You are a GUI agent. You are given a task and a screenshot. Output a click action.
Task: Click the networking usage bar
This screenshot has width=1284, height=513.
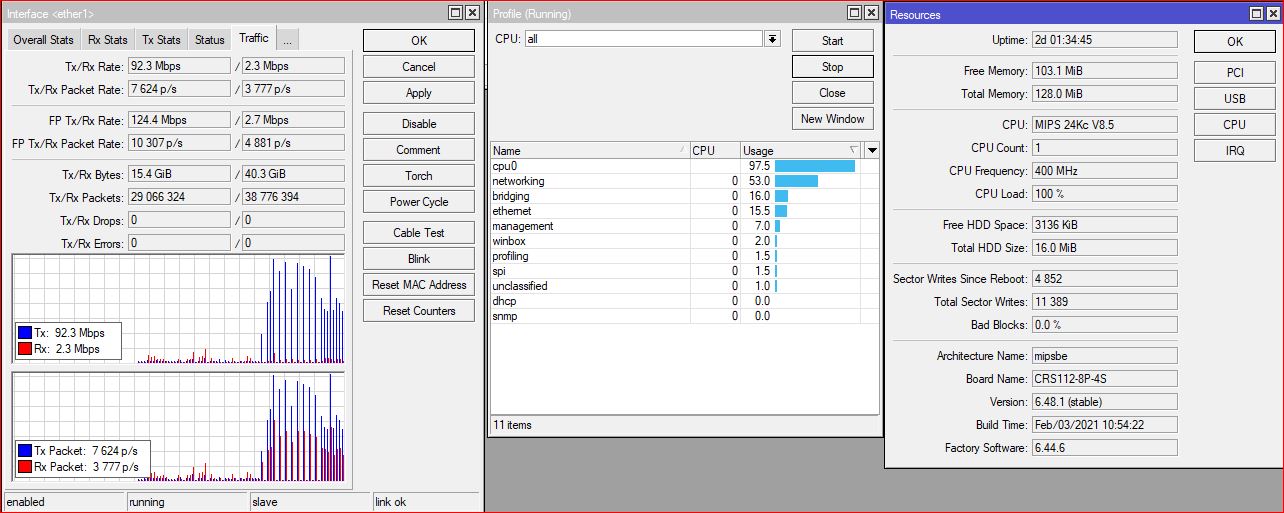tap(797, 181)
